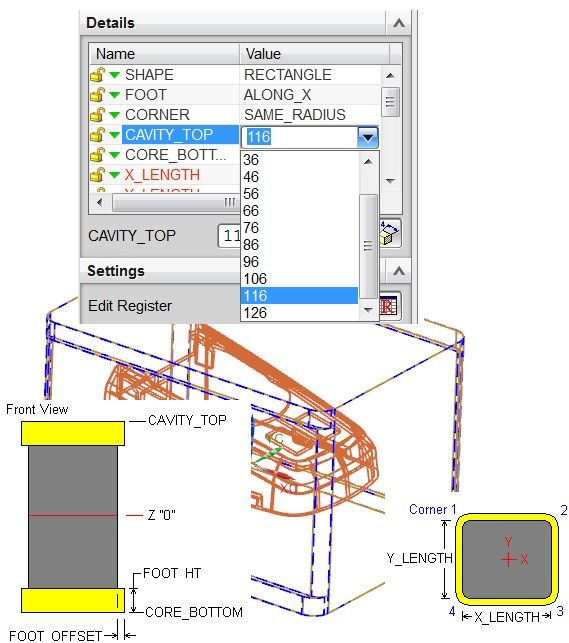Viewport: 569px width, 643px height.
Task: Click green triangle arrow beside X_LENGTH
Action: pyautogui.click(x=114, y=176)
